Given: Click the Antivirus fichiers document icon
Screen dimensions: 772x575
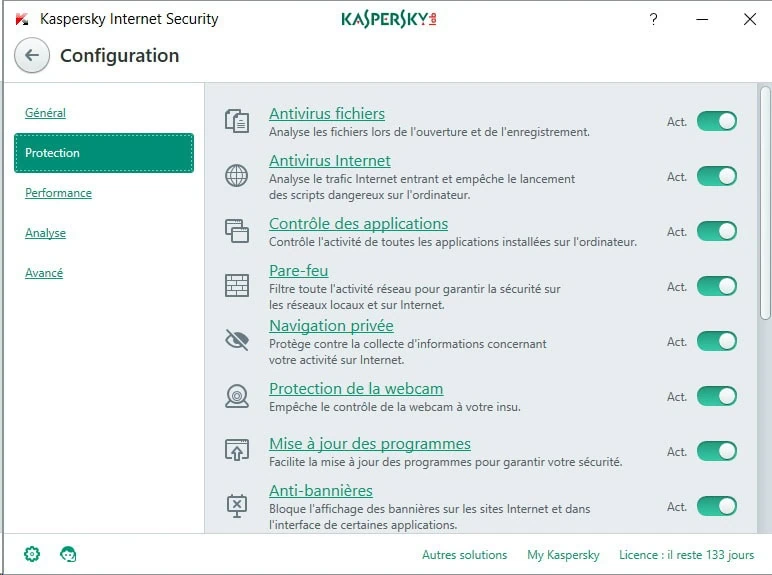Looking at the screenshot, I should tap(236, 121).
